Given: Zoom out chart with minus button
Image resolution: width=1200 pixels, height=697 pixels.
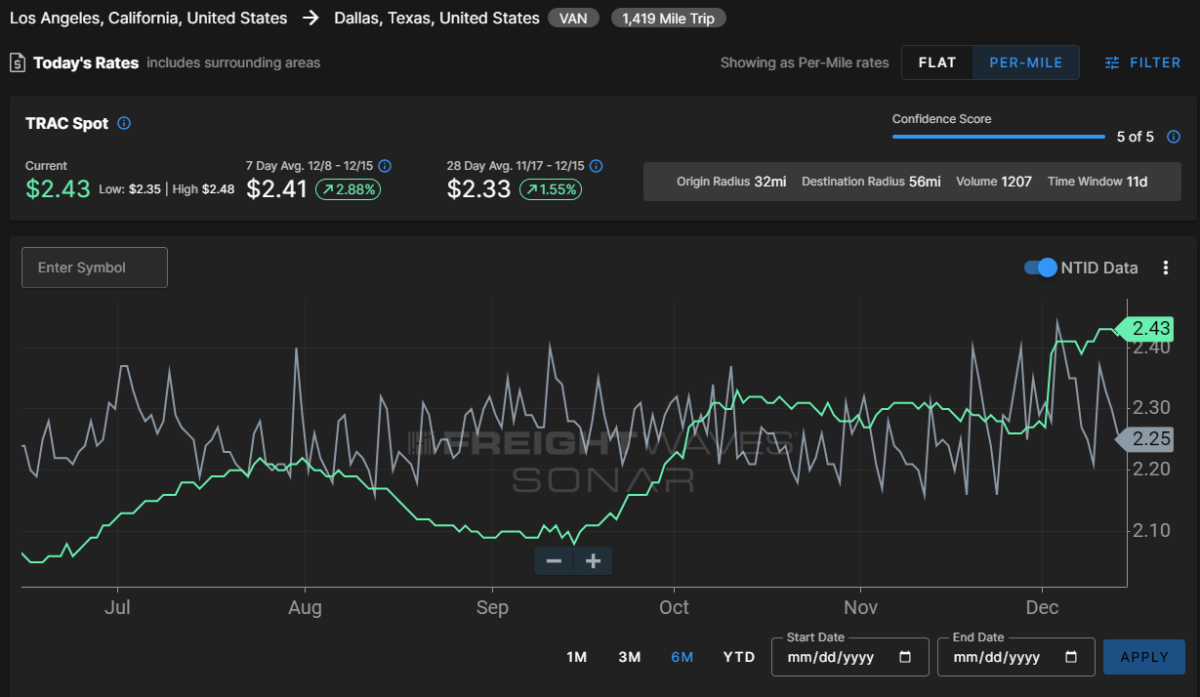Looking at the screenshot, I should click(554, 561).
